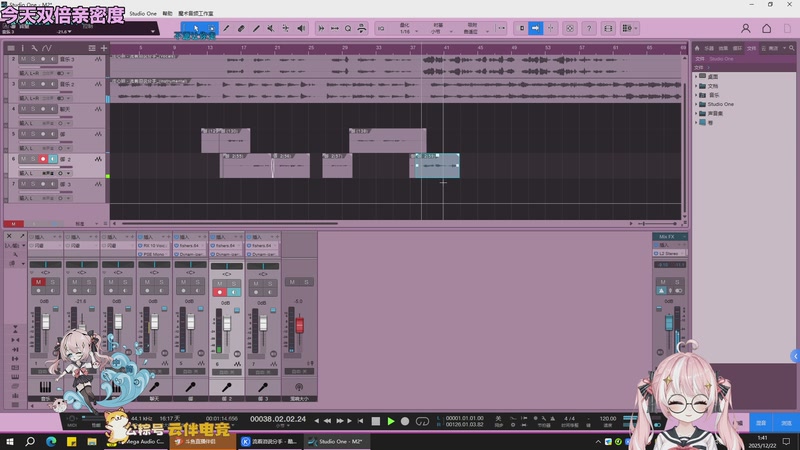Solo track 3 音乐 2 in track list
Viewport: 800px width, 450px height.
click(x=33, y=84)
